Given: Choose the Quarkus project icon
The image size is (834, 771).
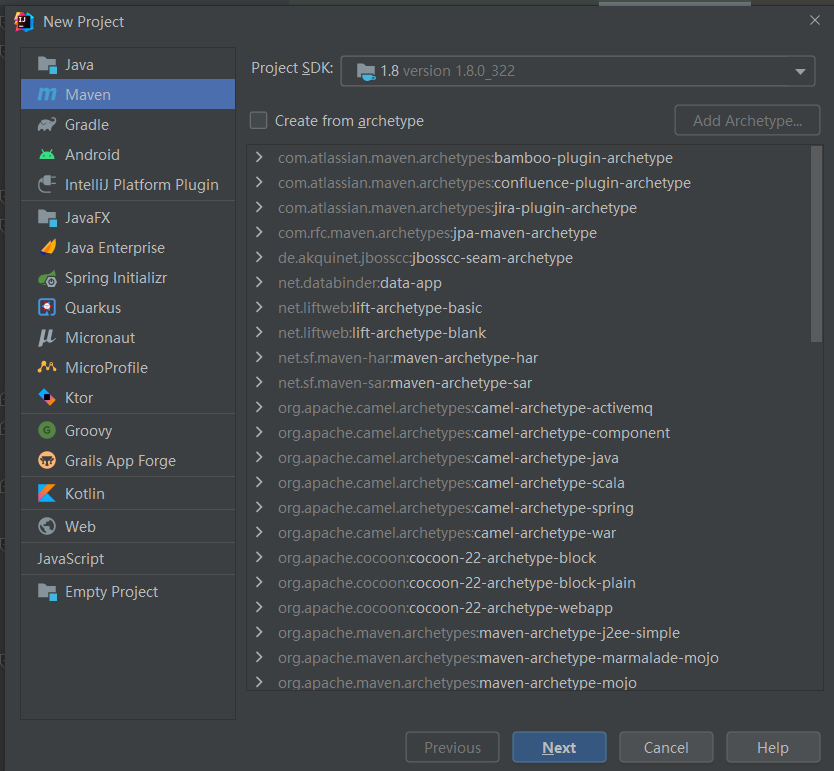Looking at the screenshot, I should coord(47,308).
